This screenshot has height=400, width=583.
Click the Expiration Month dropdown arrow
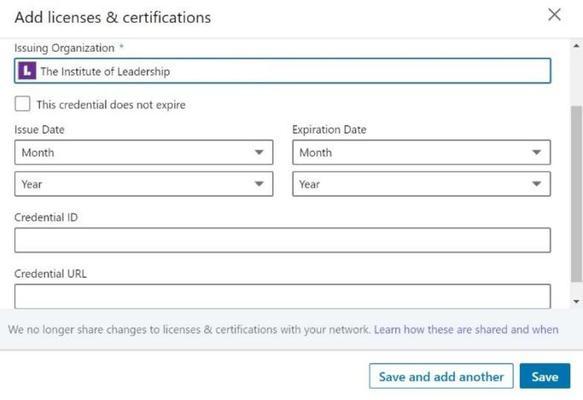tap(537, 152)
